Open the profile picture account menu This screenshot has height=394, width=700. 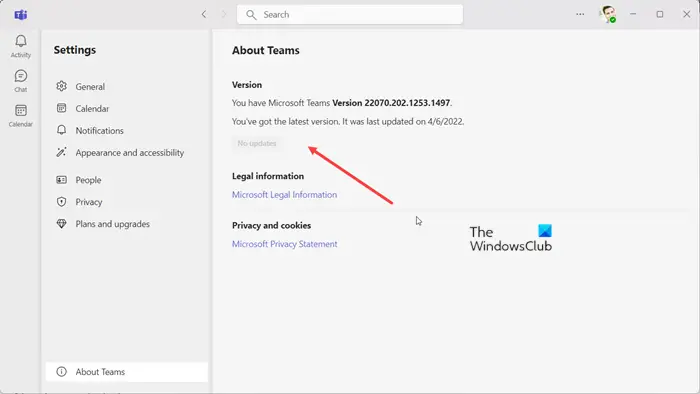[608, 14]
